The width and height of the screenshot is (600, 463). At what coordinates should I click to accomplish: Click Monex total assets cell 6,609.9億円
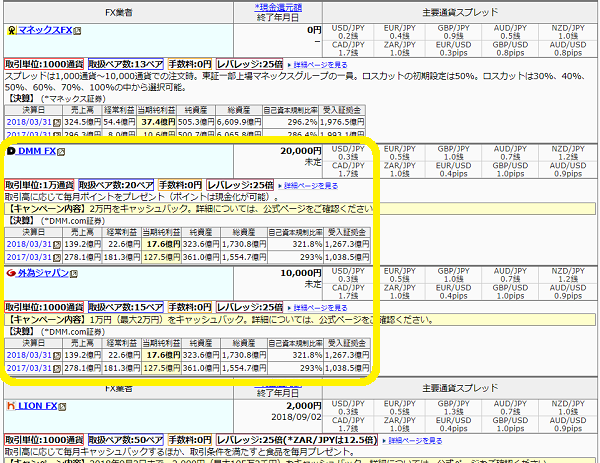point(239,122)
